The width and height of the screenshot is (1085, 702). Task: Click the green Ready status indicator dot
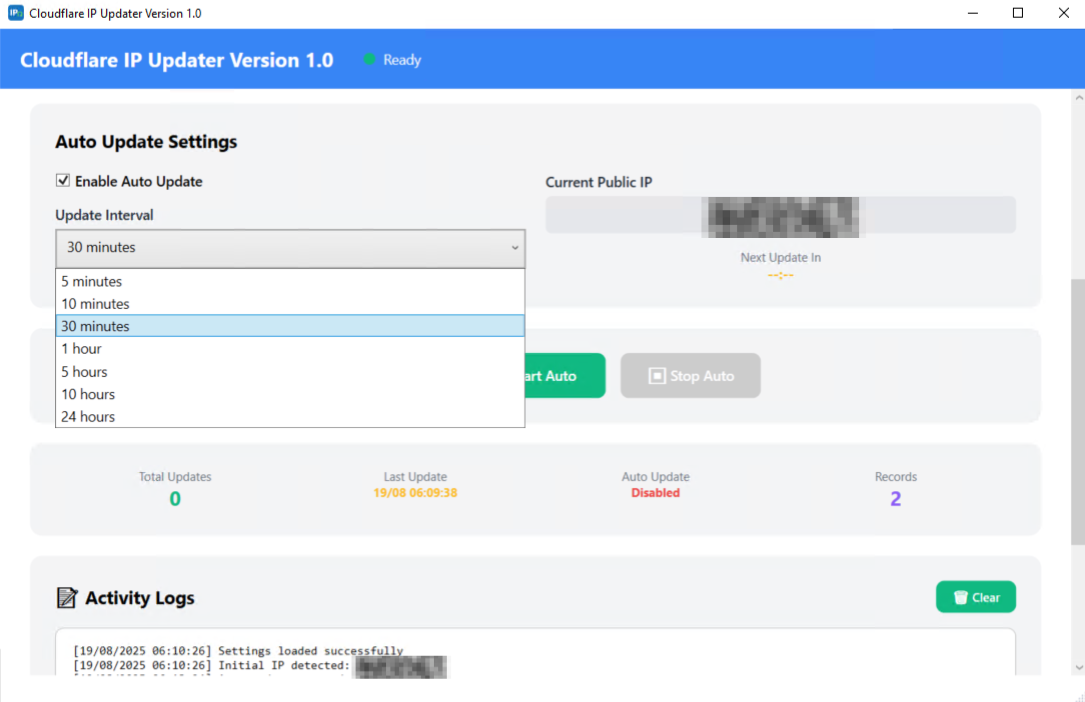(370, 59)
